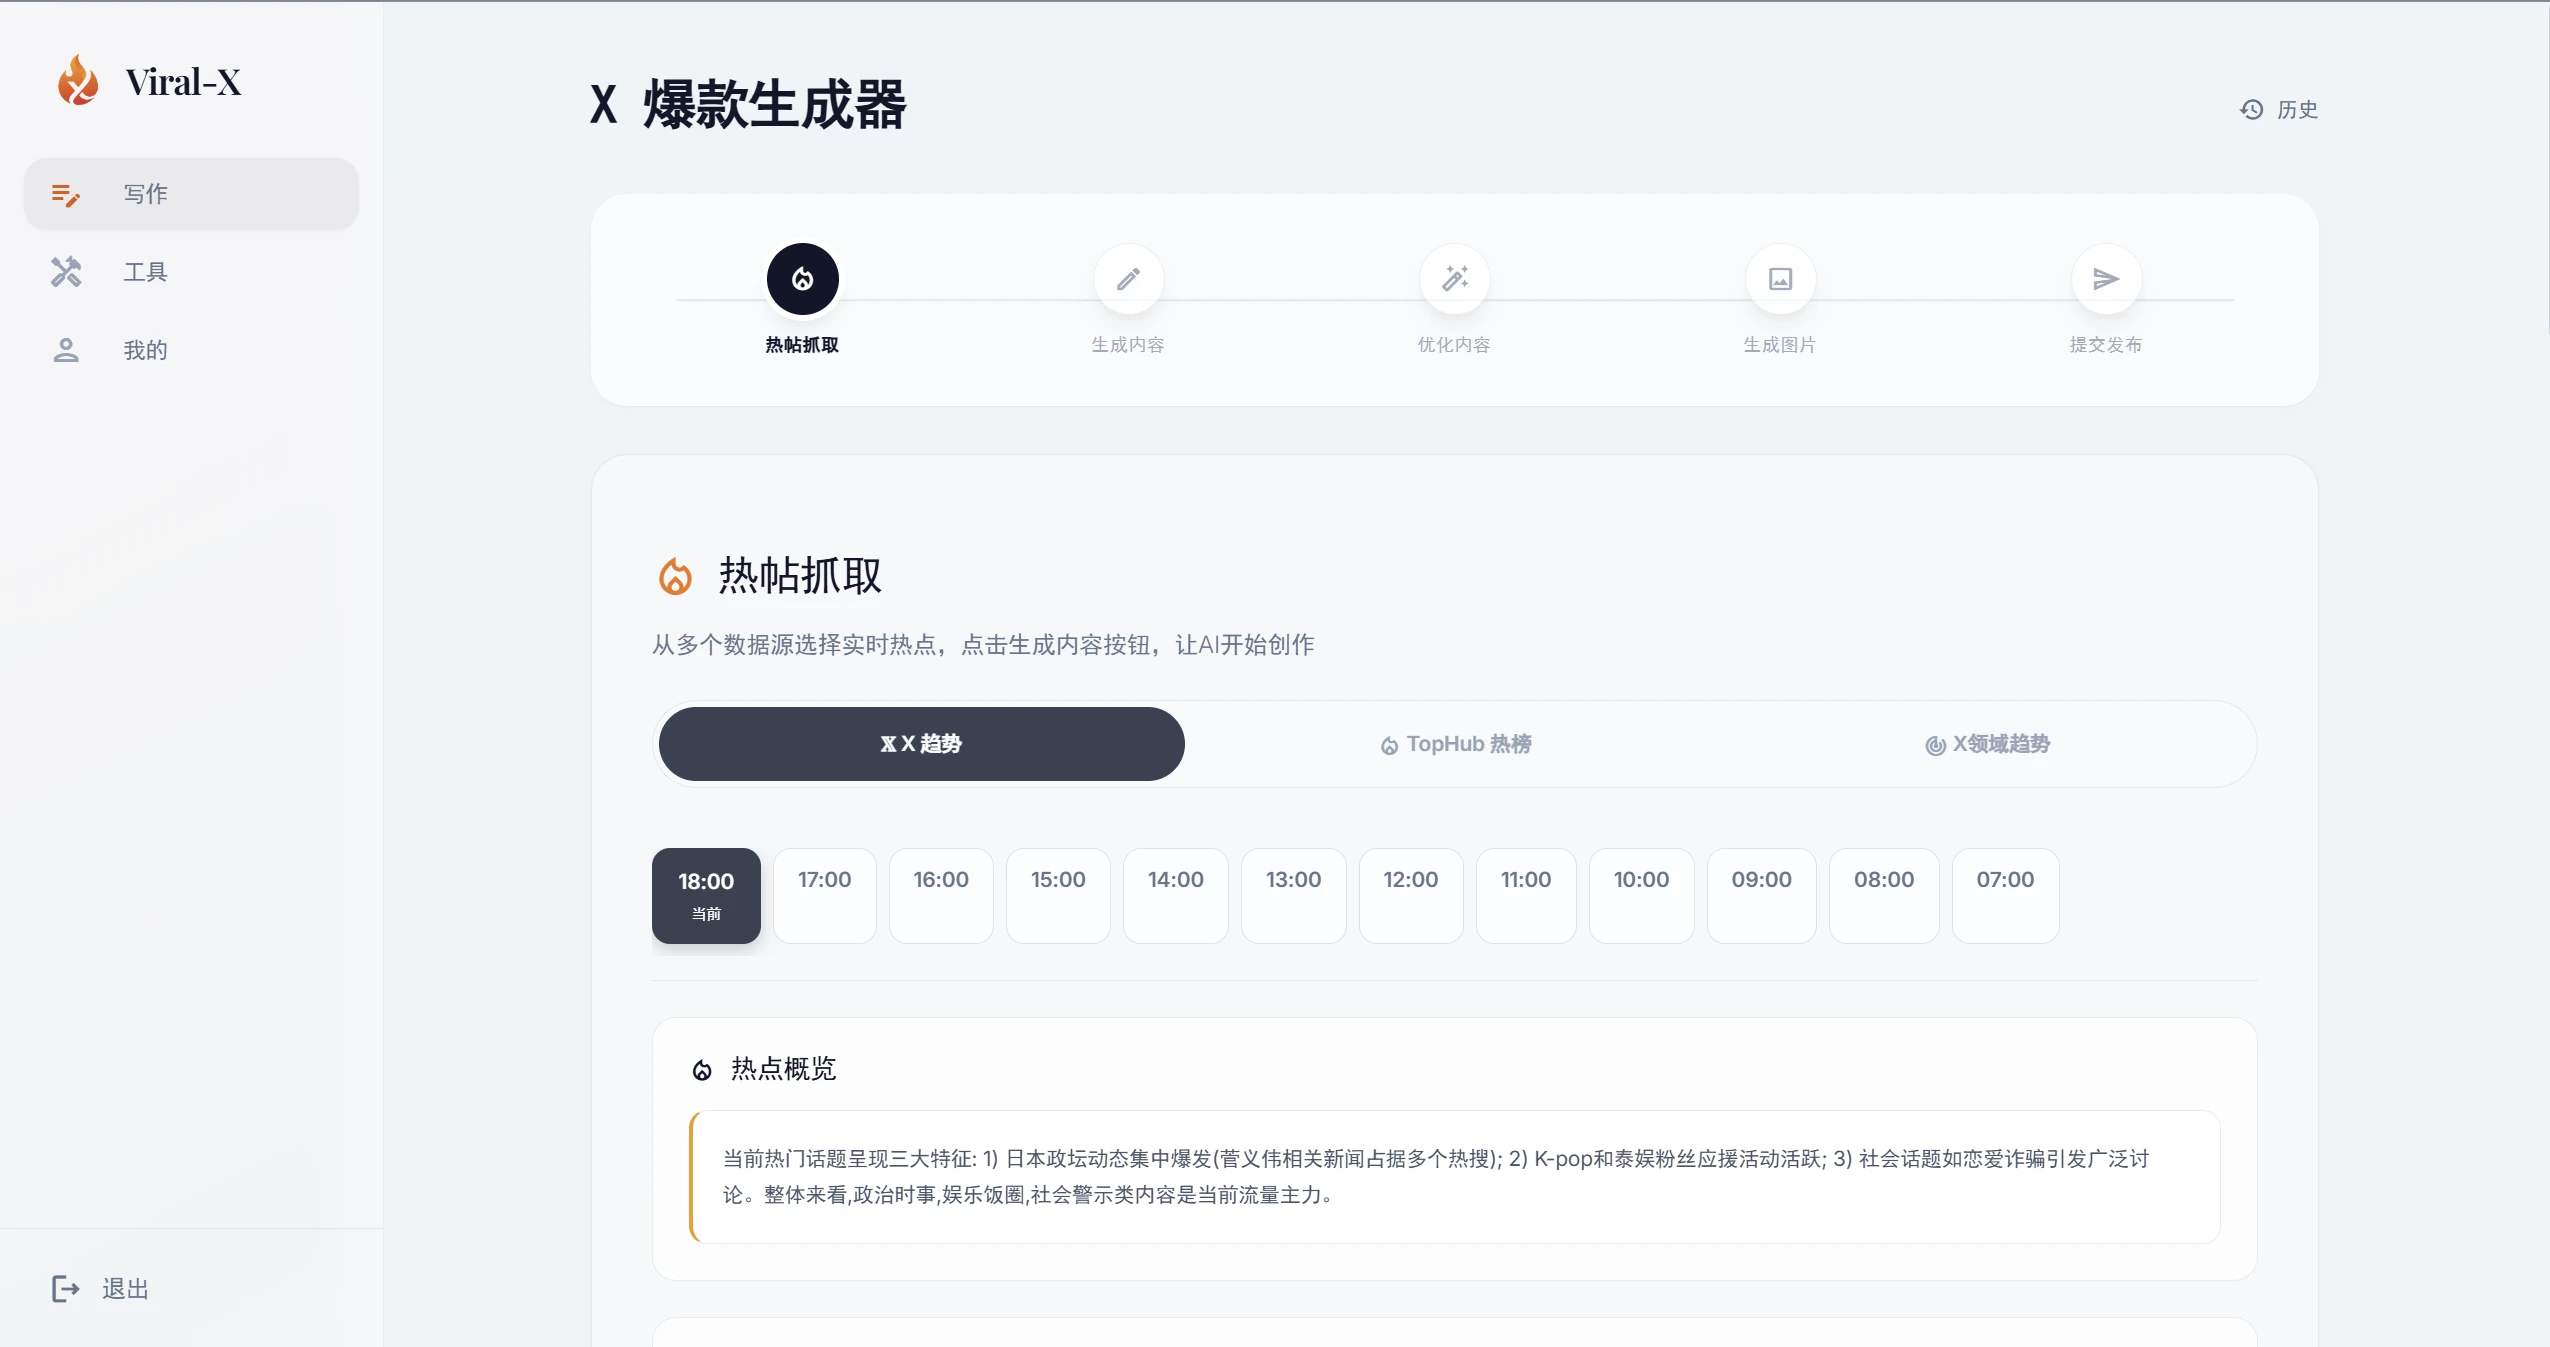Select the 13:00 time slot
Viewport: 2550px width, 1347px height.
pos(1294,896)
